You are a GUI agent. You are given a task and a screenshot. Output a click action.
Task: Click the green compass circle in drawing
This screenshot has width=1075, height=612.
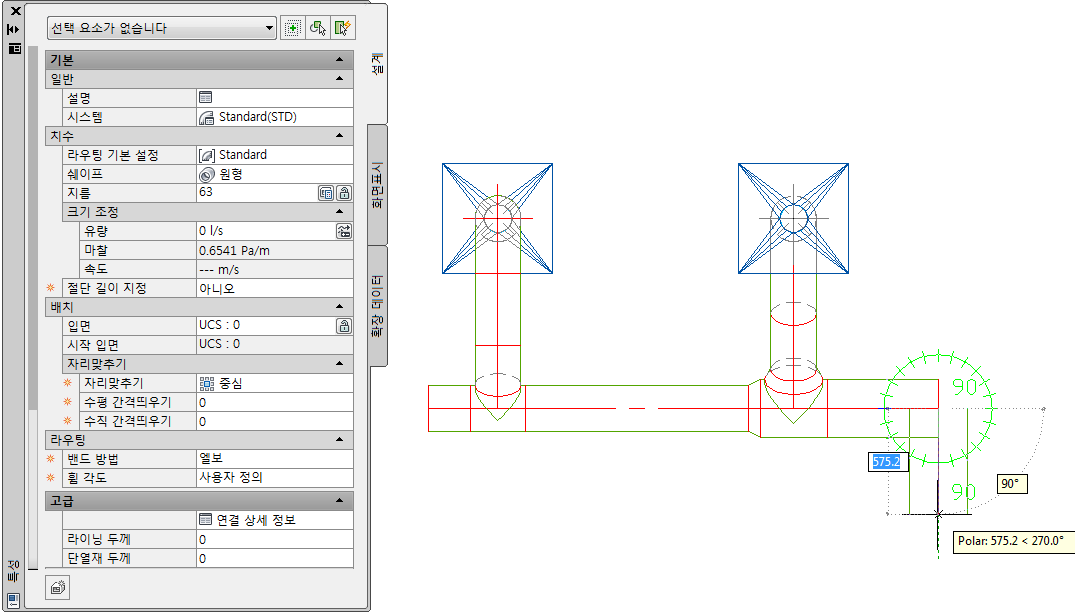click(939, 408)
